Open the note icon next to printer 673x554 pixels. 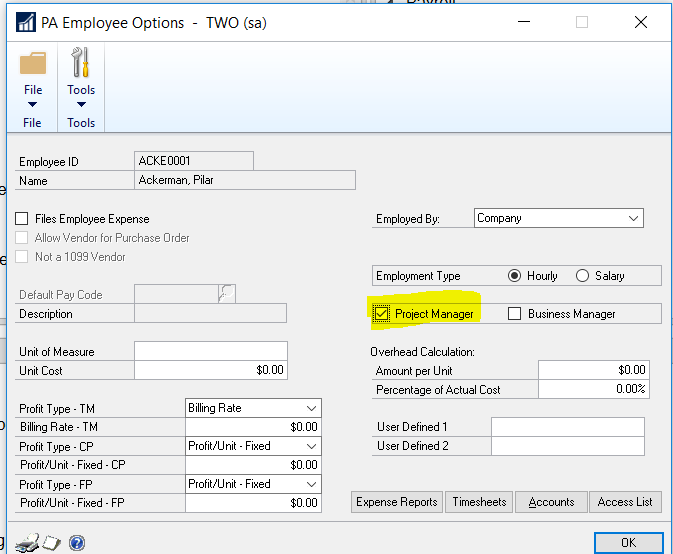point(52,543)
